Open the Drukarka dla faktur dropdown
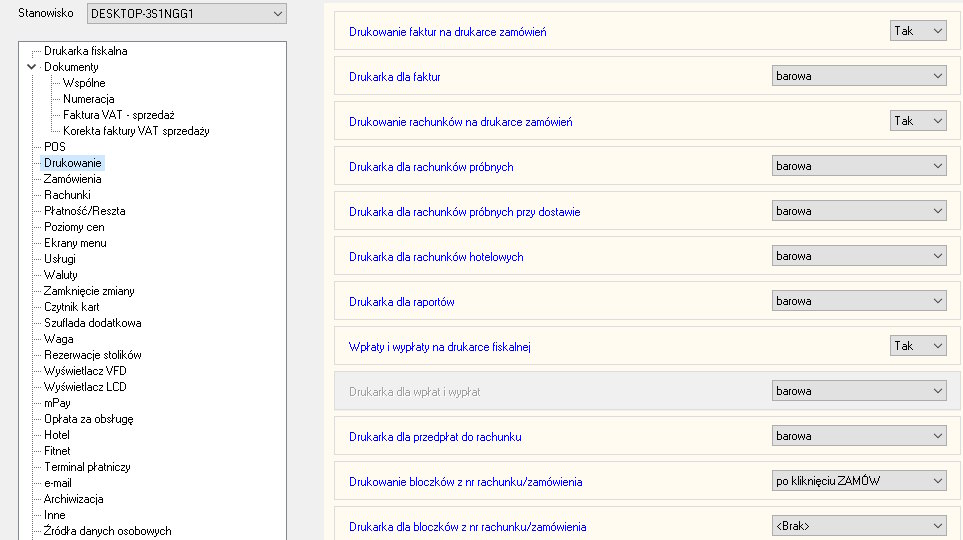 [x=858, y=76]
